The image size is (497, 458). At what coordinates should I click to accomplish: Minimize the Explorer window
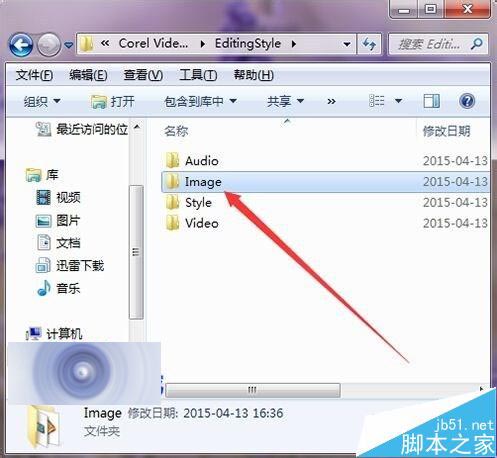tap(404, 9)
